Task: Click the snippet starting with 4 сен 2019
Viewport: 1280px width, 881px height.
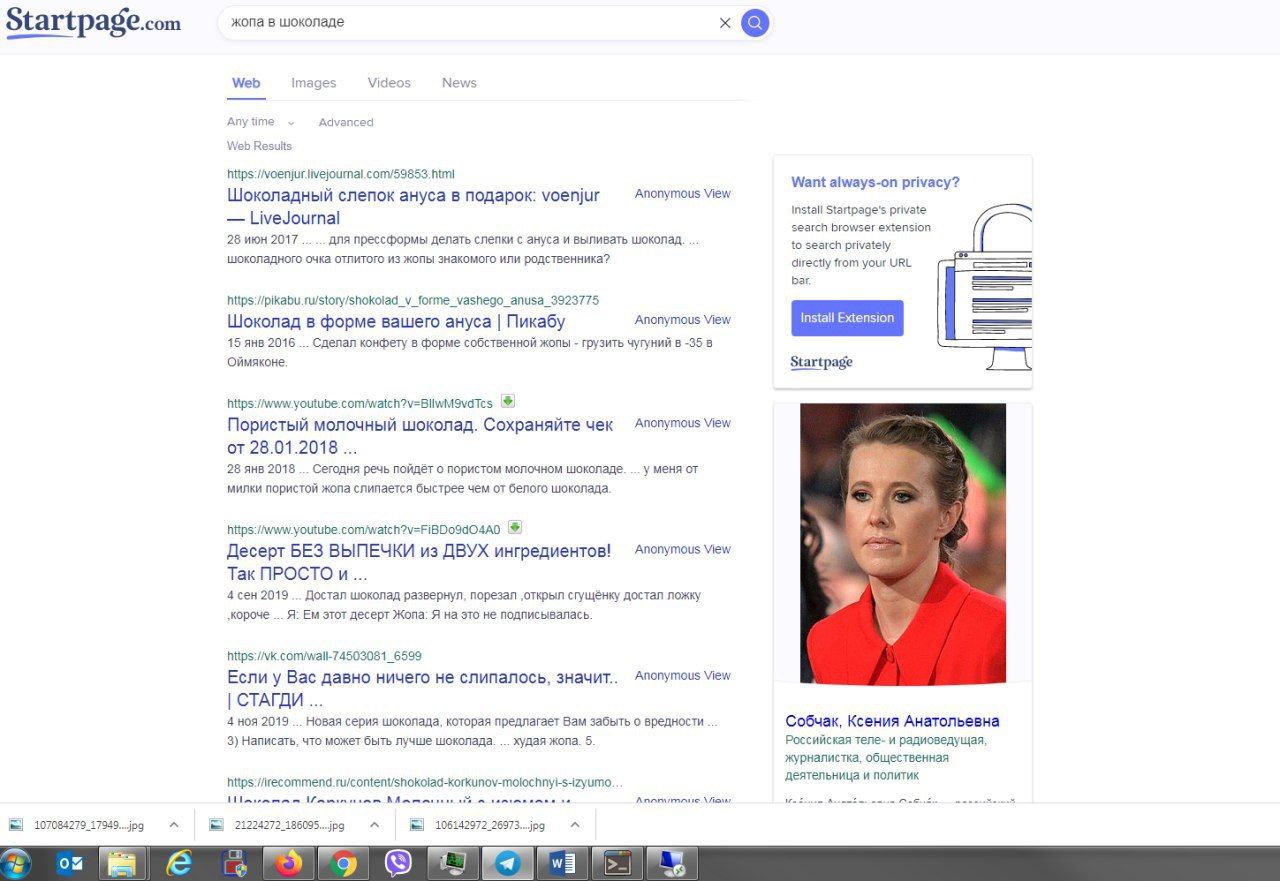Action: (464, 605)
